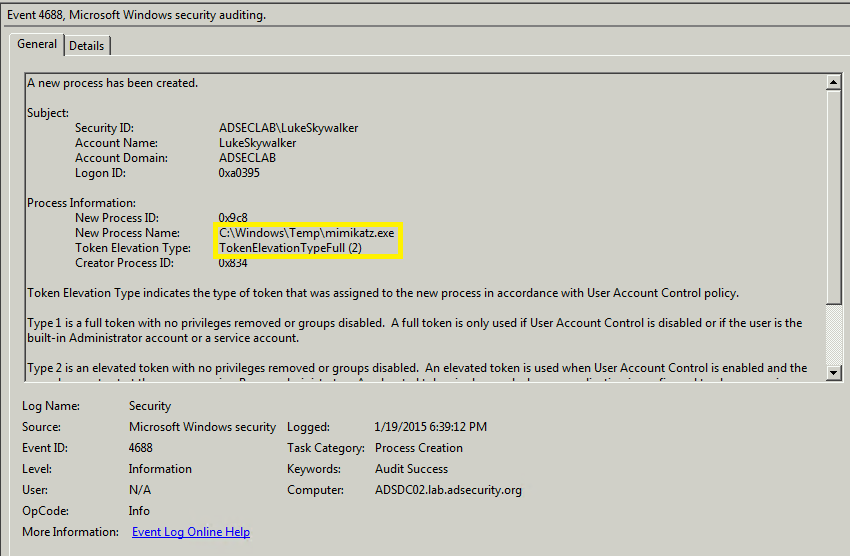
Task: Click the paragraph starting 'Type 1 is a full token'
Action: click(x=415, y=330)
